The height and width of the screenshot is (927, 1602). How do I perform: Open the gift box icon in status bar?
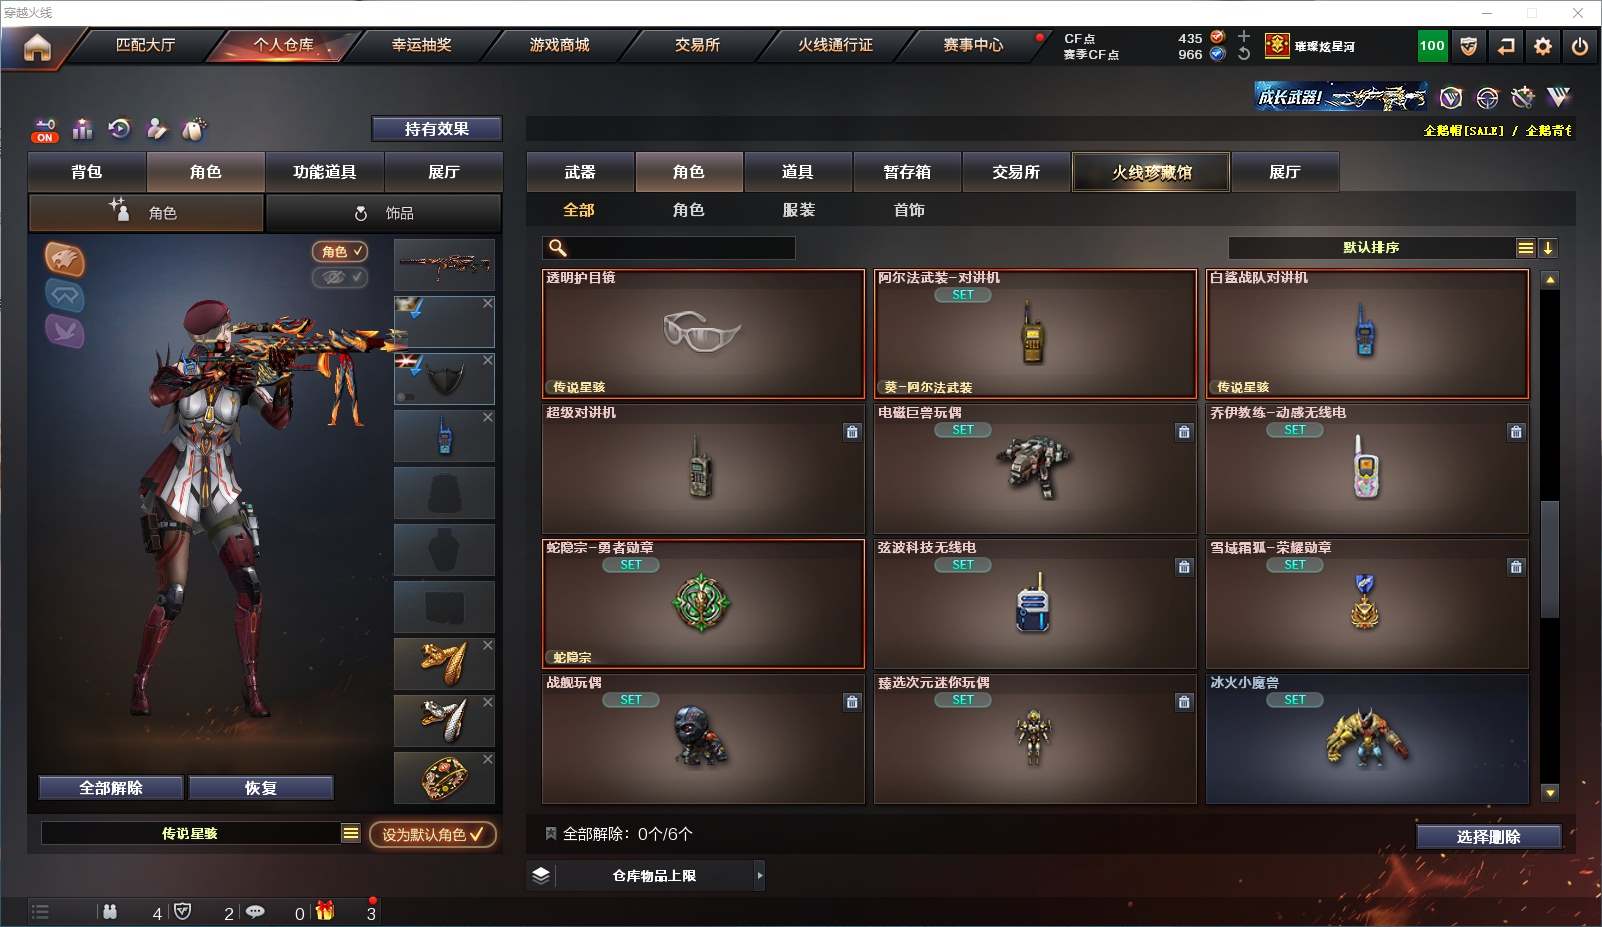tap(325, 911)
